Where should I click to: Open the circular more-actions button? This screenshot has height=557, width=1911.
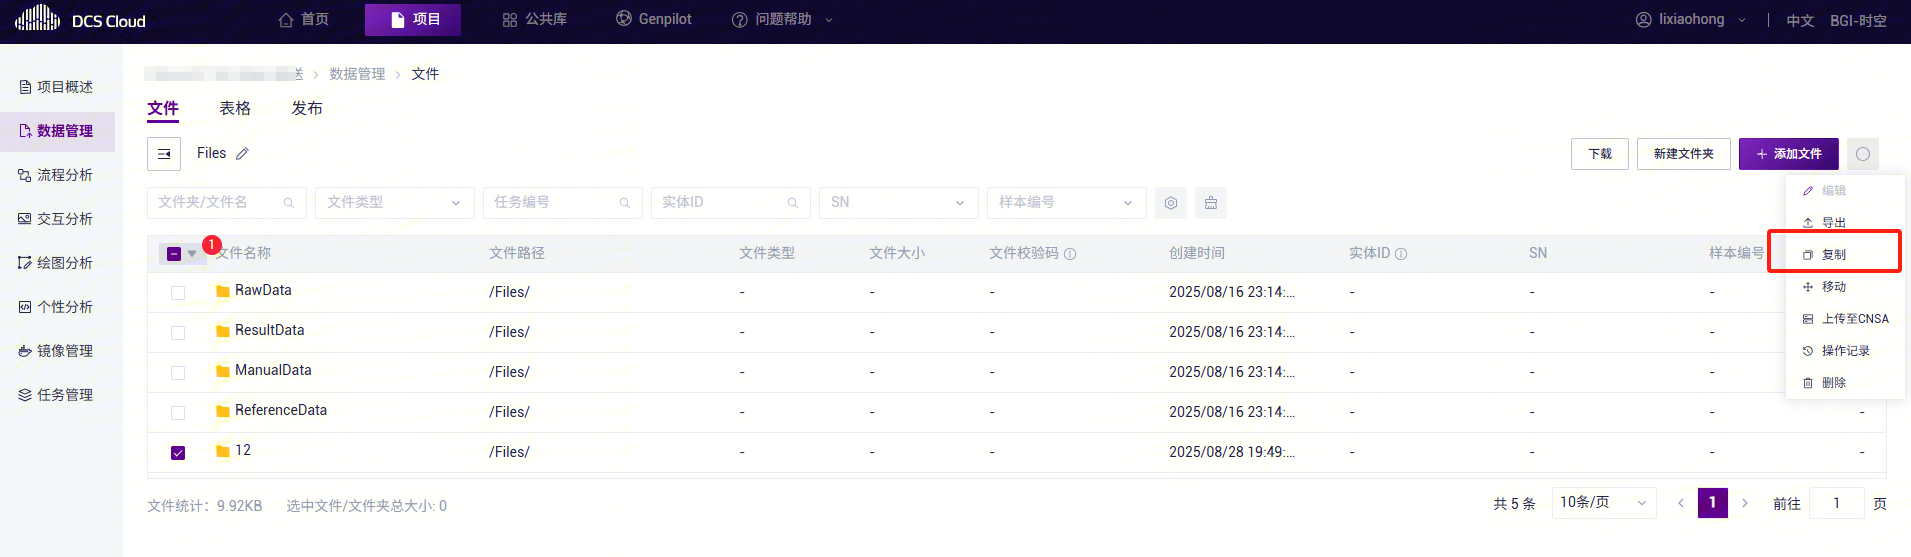point(1862,154)
